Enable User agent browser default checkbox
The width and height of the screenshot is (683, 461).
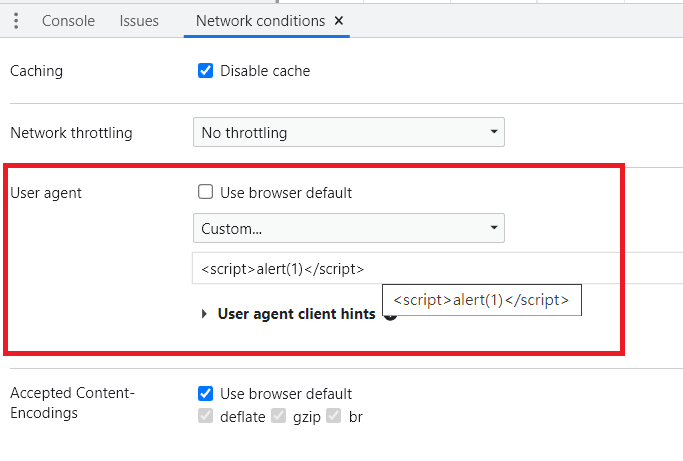pos(206,192)
